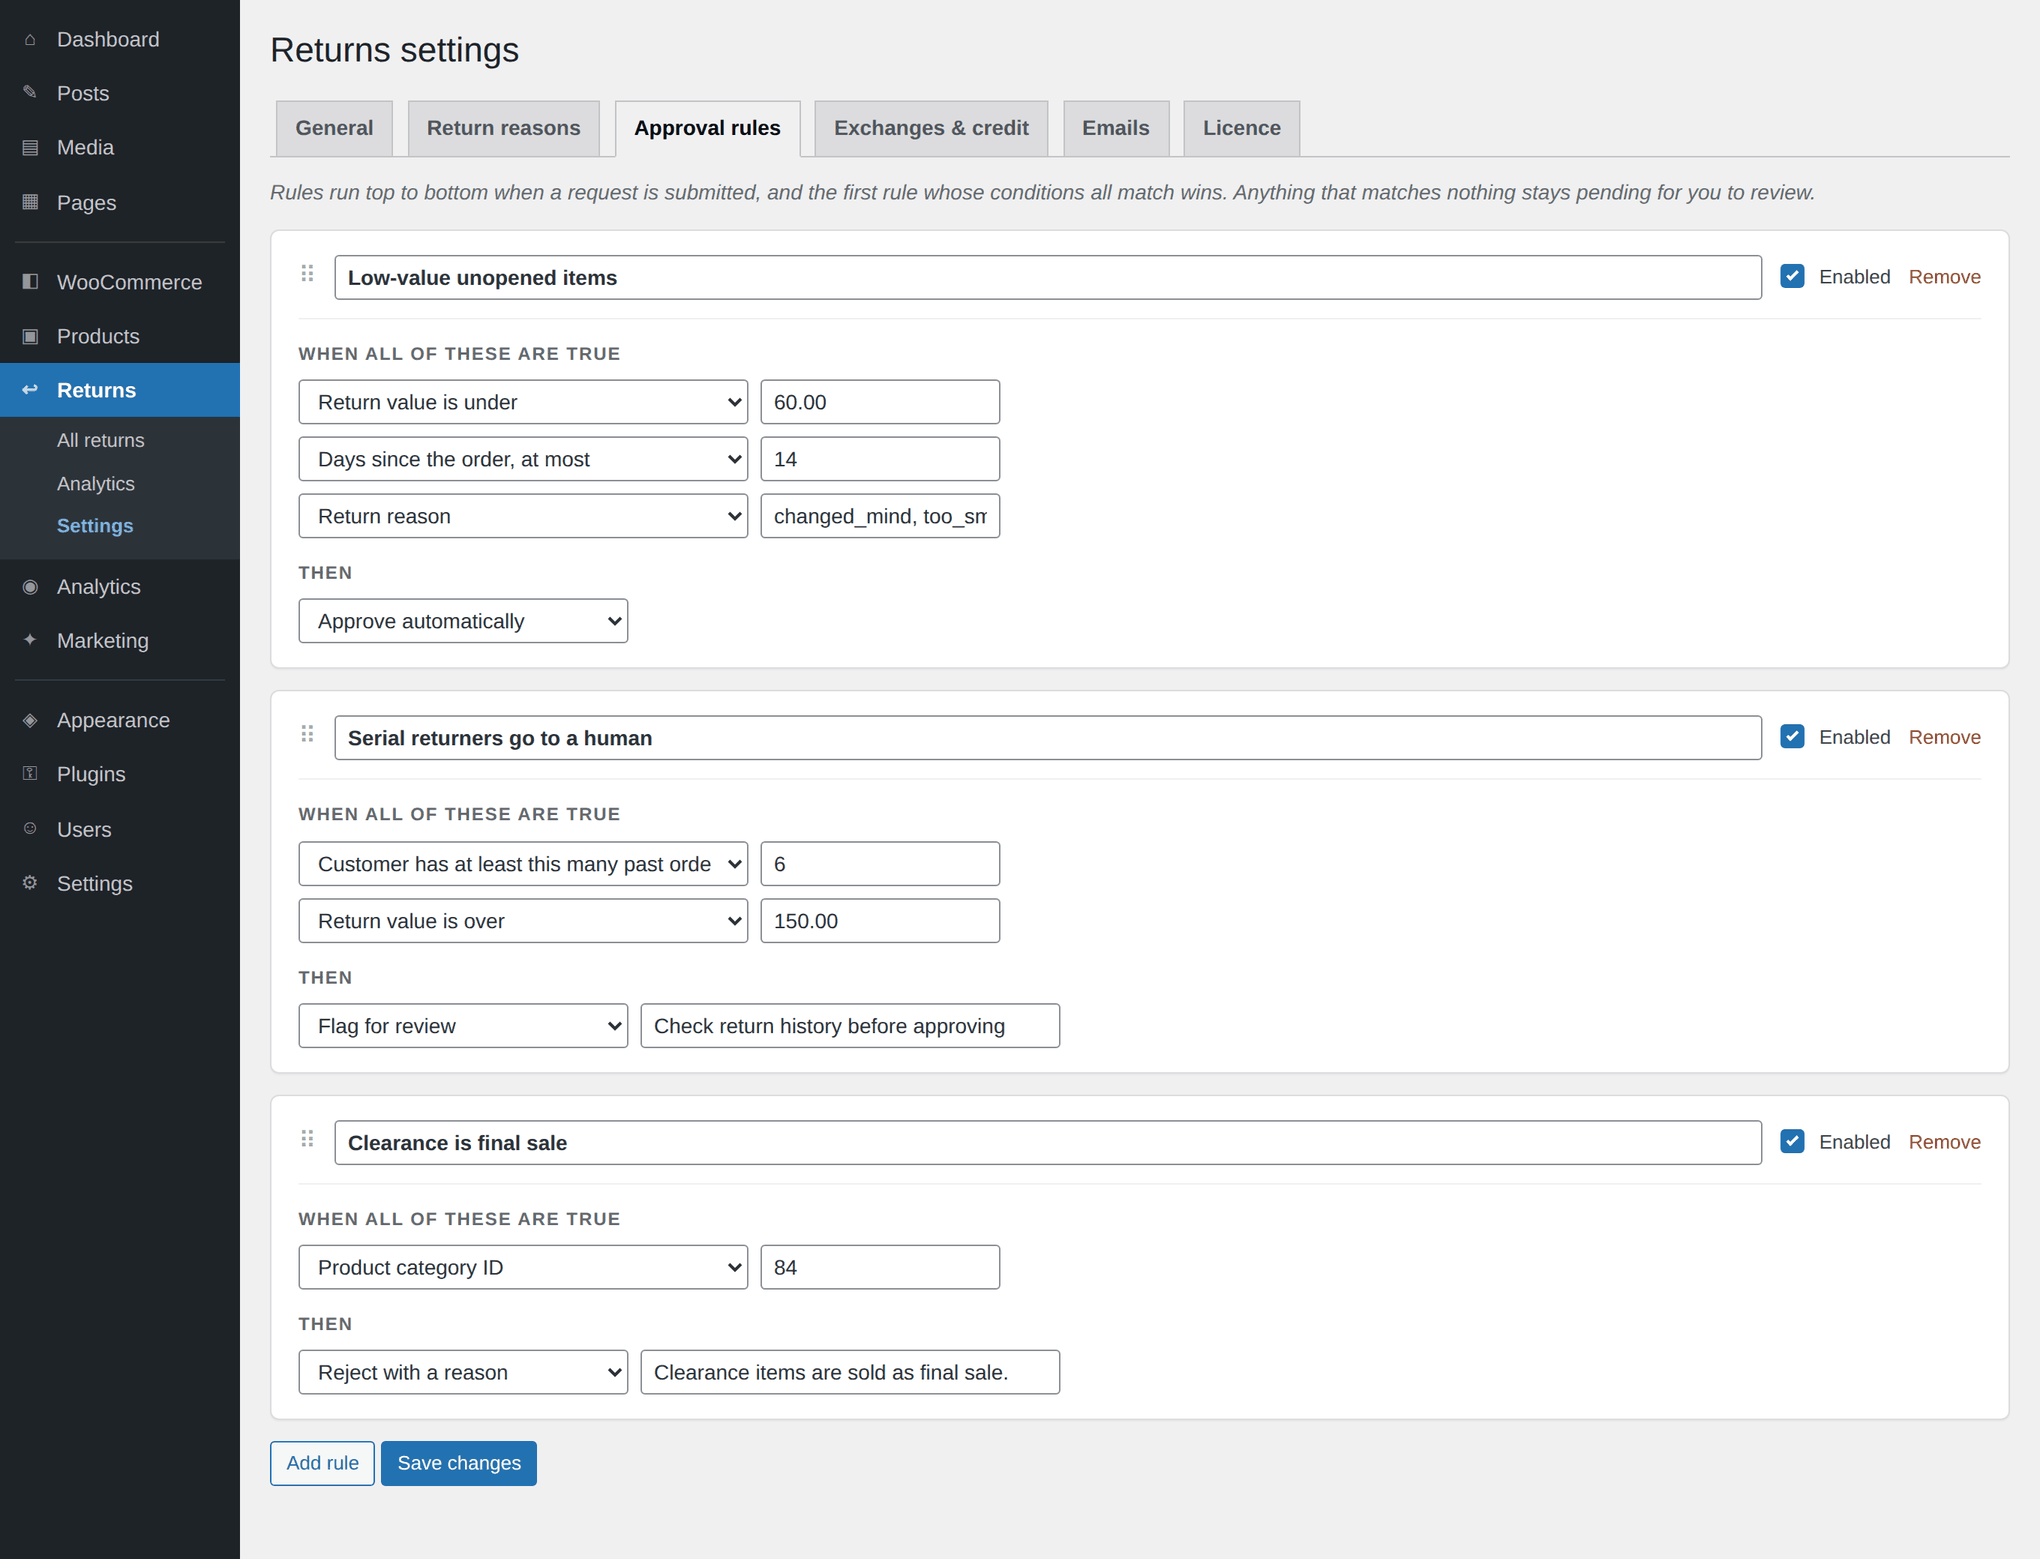The height and width of the screenshot is (1559, 2040).
Task: Click drag handle of Serial returners rule
Action: point(307,735)
